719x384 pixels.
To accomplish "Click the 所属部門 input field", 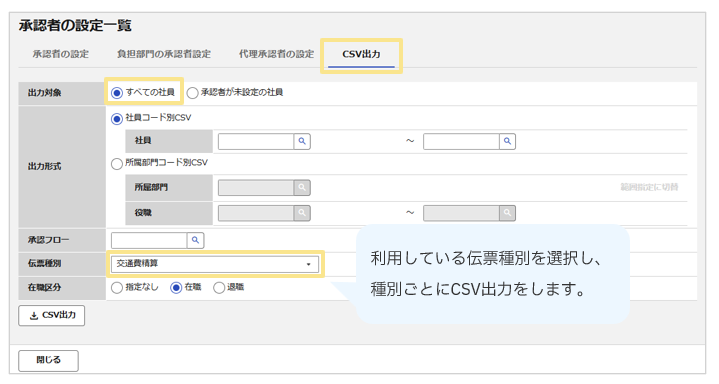I will 256,188.
